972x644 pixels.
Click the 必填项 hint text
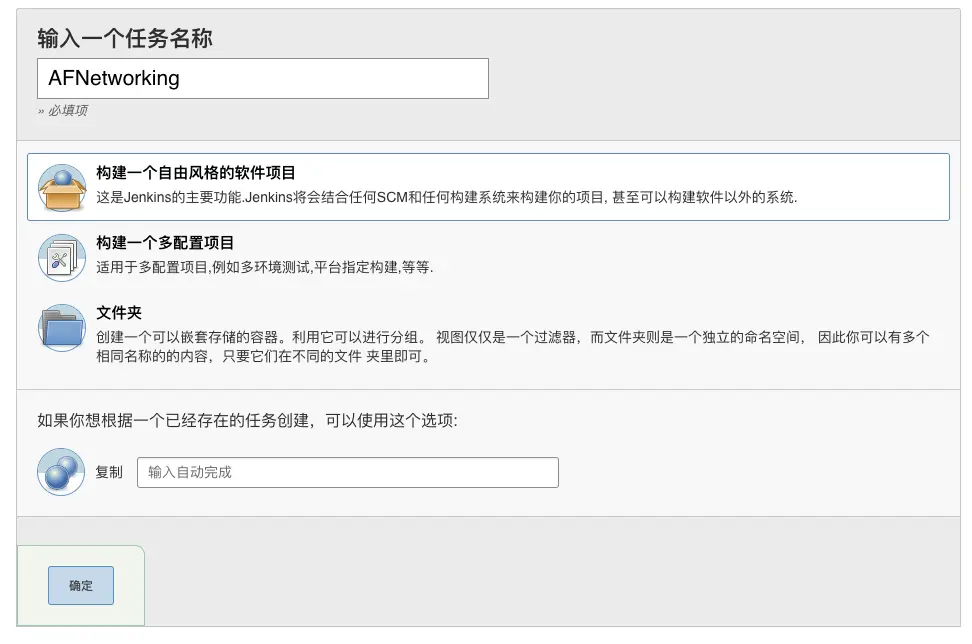click(63, 110)
